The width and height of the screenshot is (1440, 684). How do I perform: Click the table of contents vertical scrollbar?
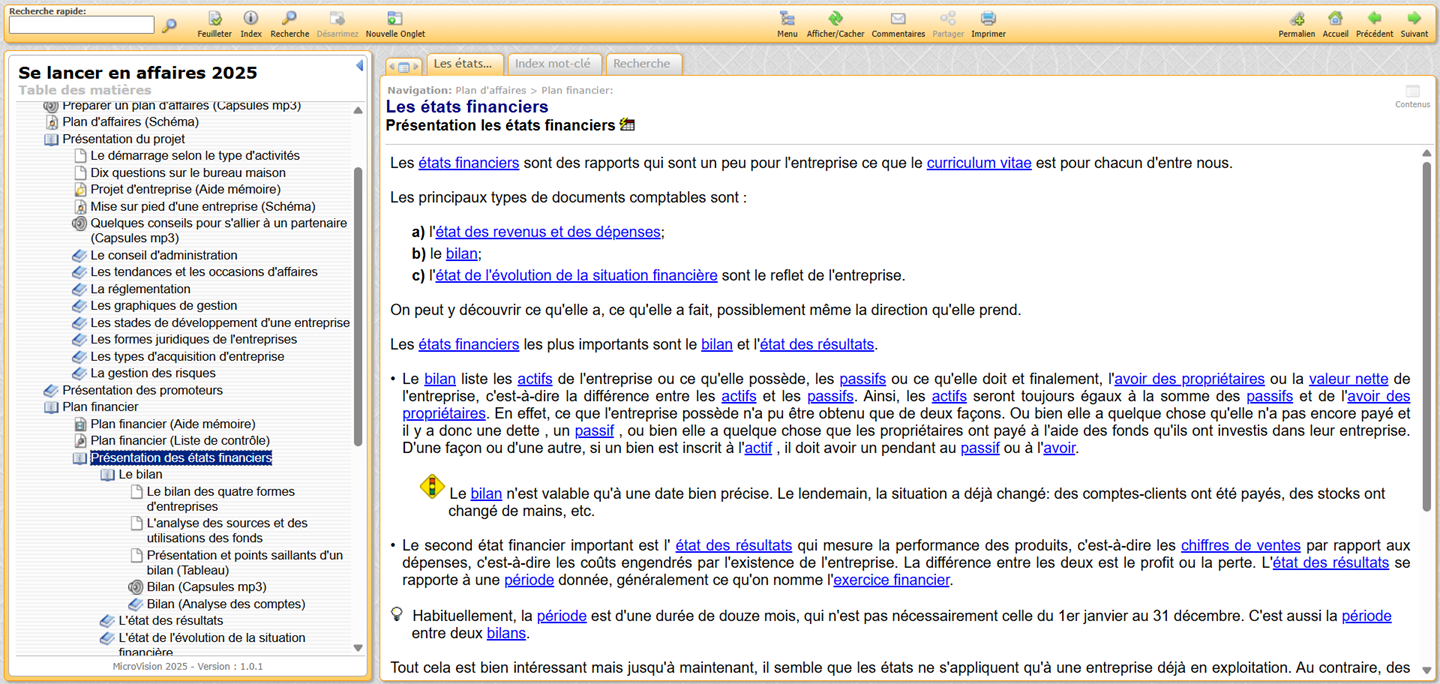pos(358,300)
